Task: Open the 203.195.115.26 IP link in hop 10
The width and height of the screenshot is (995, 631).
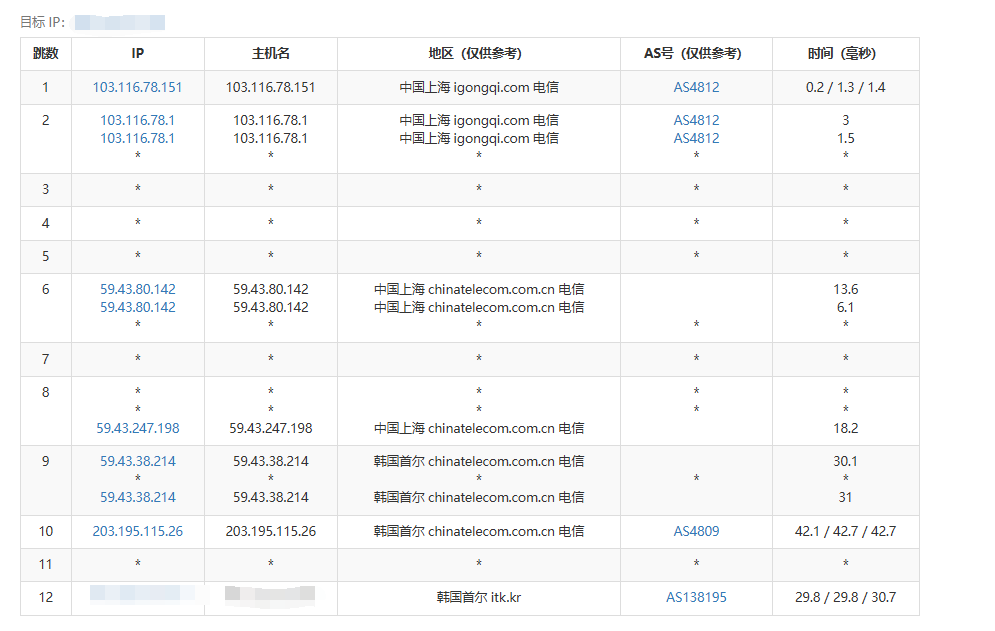Action: pyautogui.click(x=138, y=531)
